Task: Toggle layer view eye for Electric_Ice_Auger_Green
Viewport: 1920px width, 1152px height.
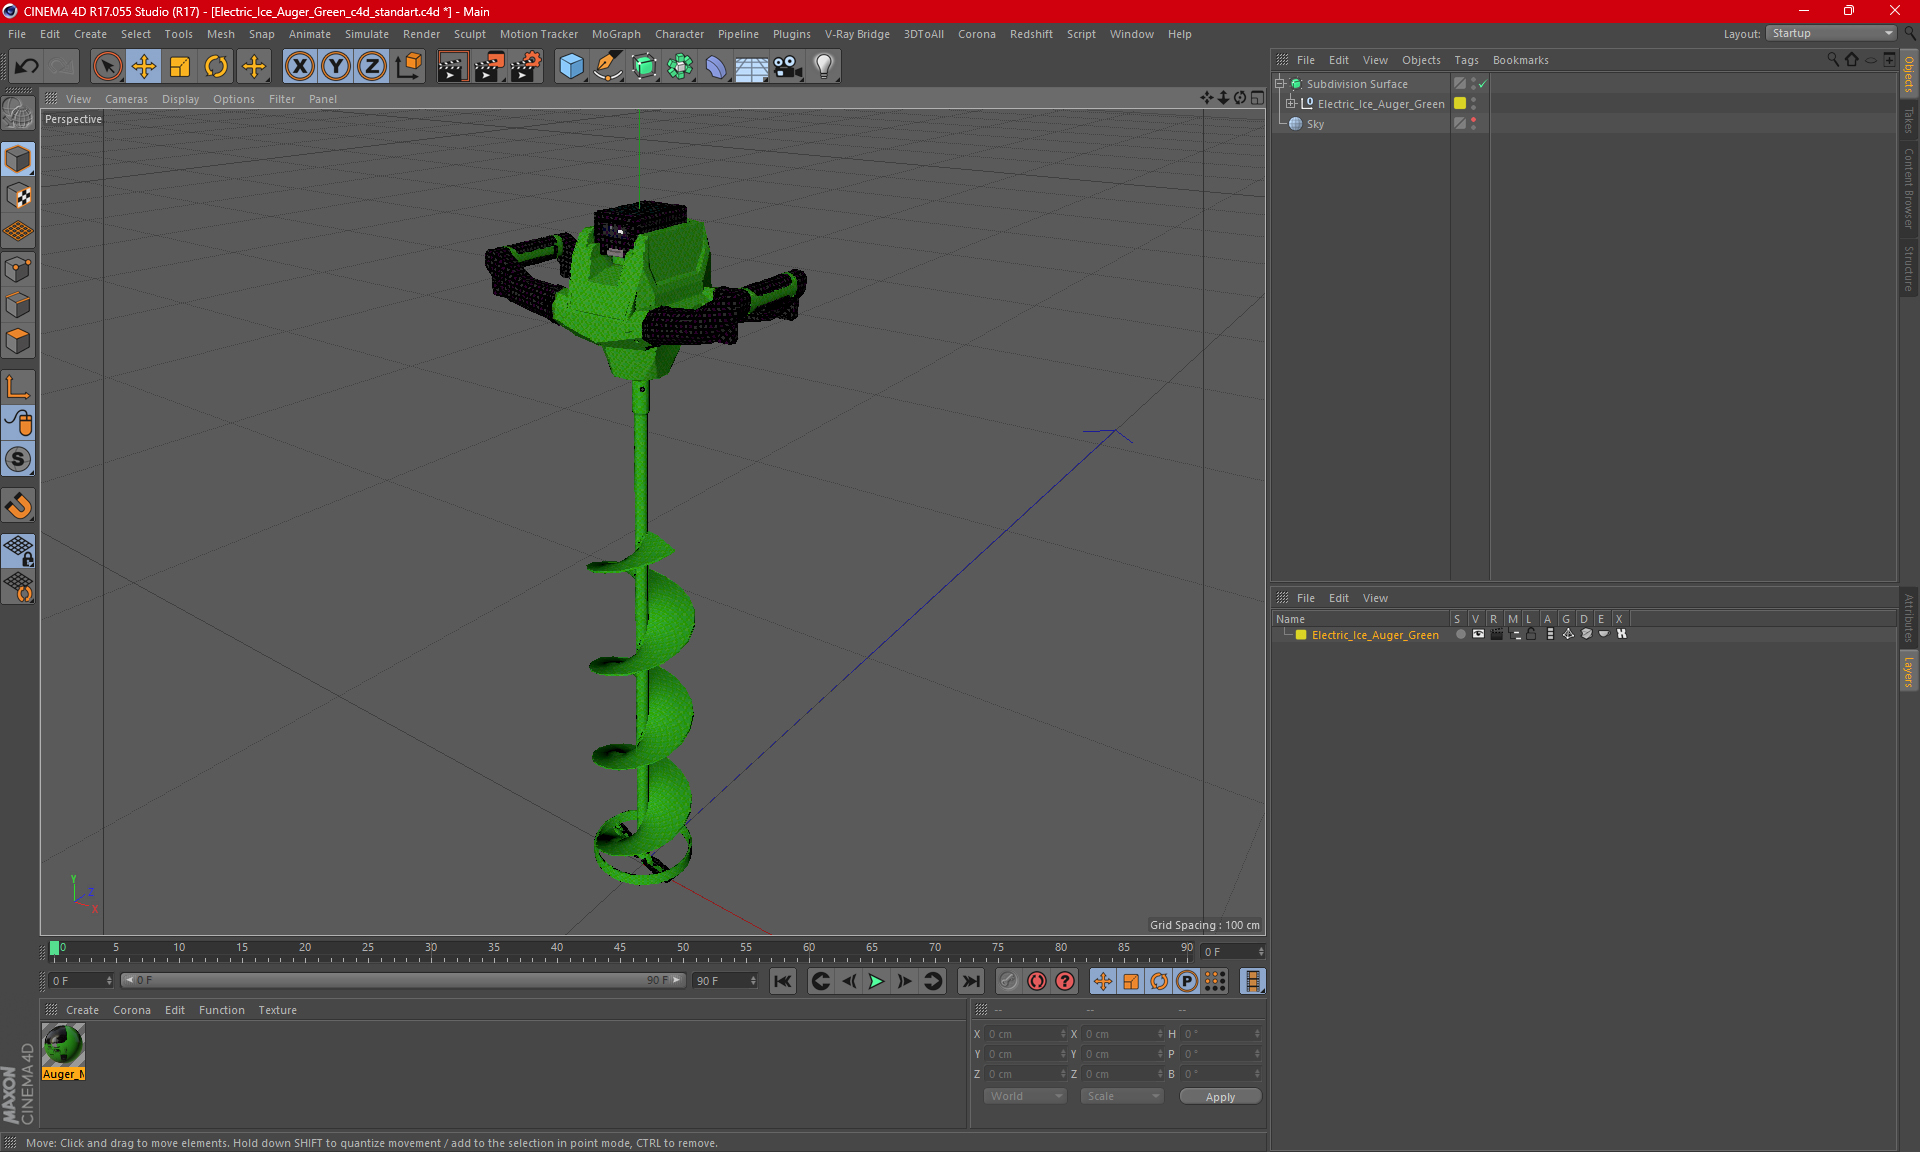Action: click(x=1478, y=634)
